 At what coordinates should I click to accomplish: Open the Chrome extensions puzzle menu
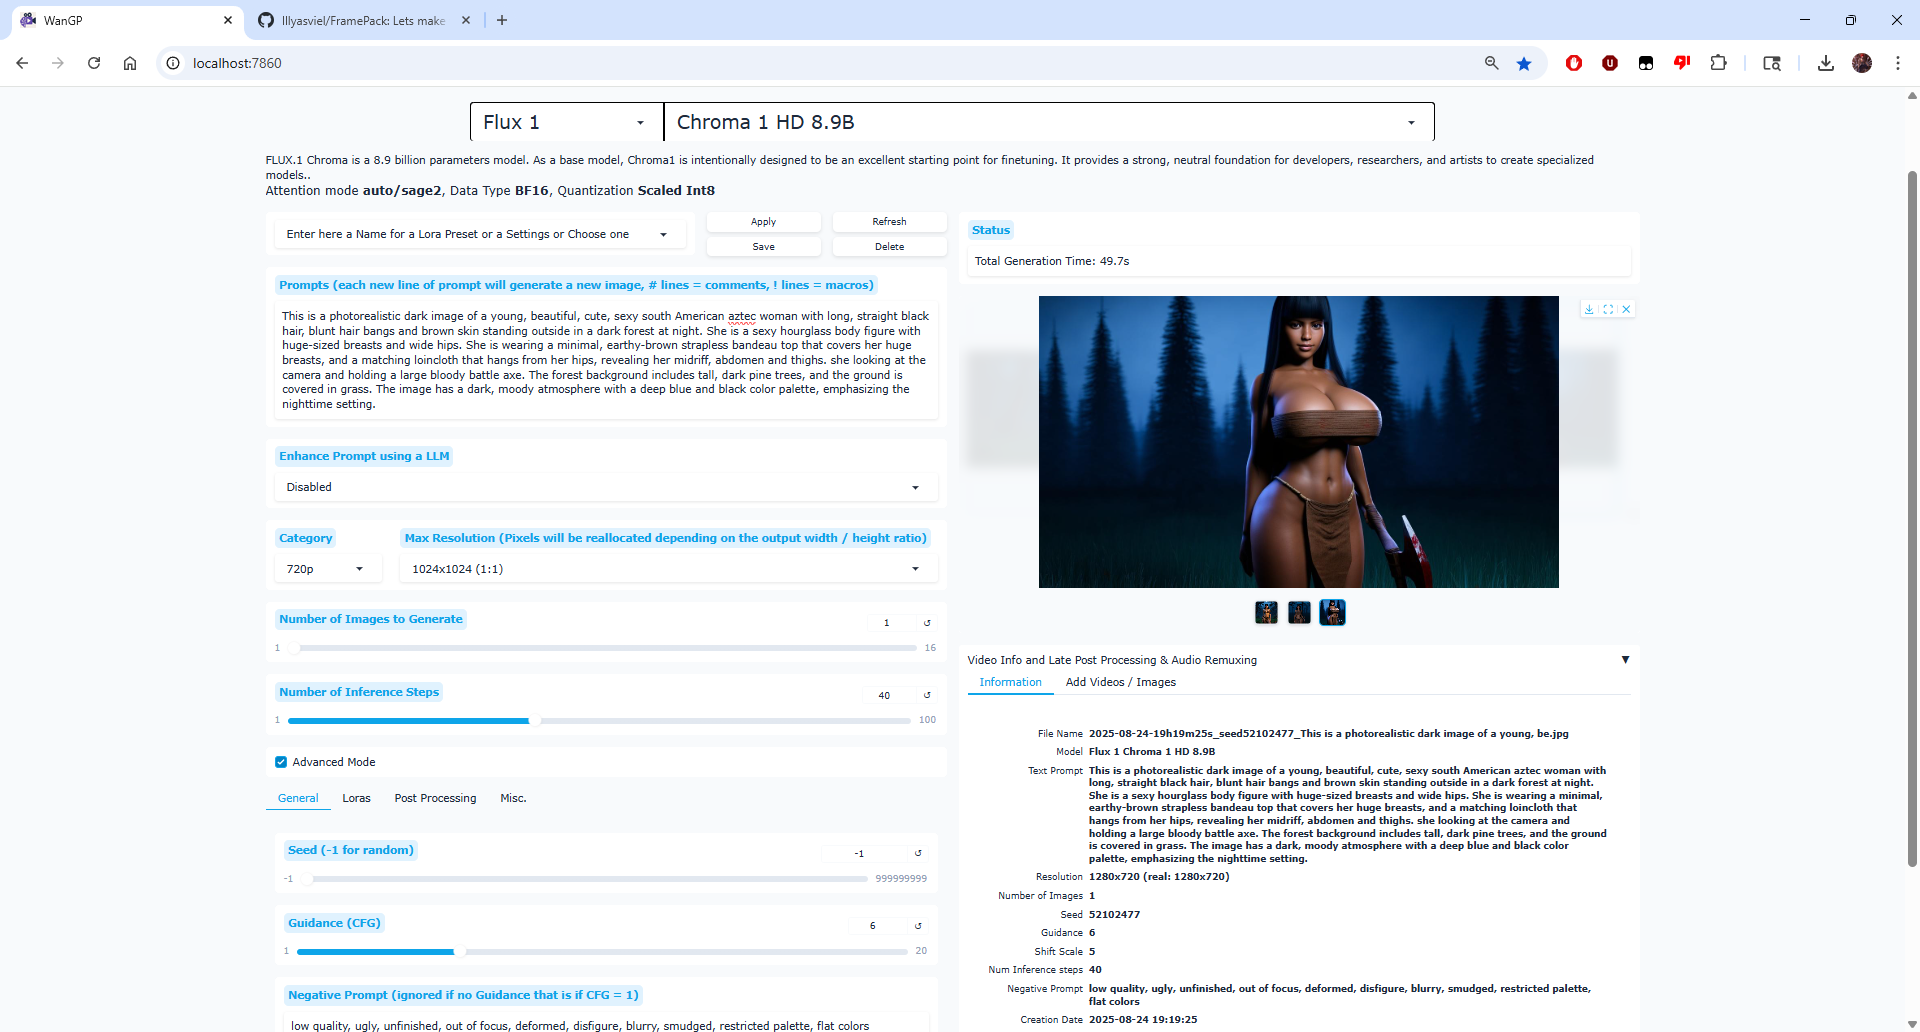point(1718,63)
